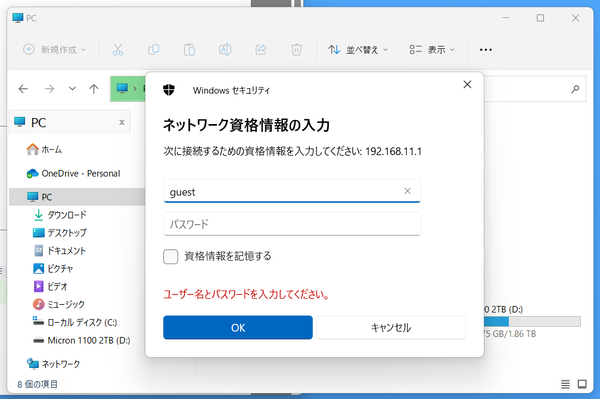Click the Cut scissors icon in toolbar
Image resolution: width=600 pixels, height=399 pixels.
pos(118,50)
